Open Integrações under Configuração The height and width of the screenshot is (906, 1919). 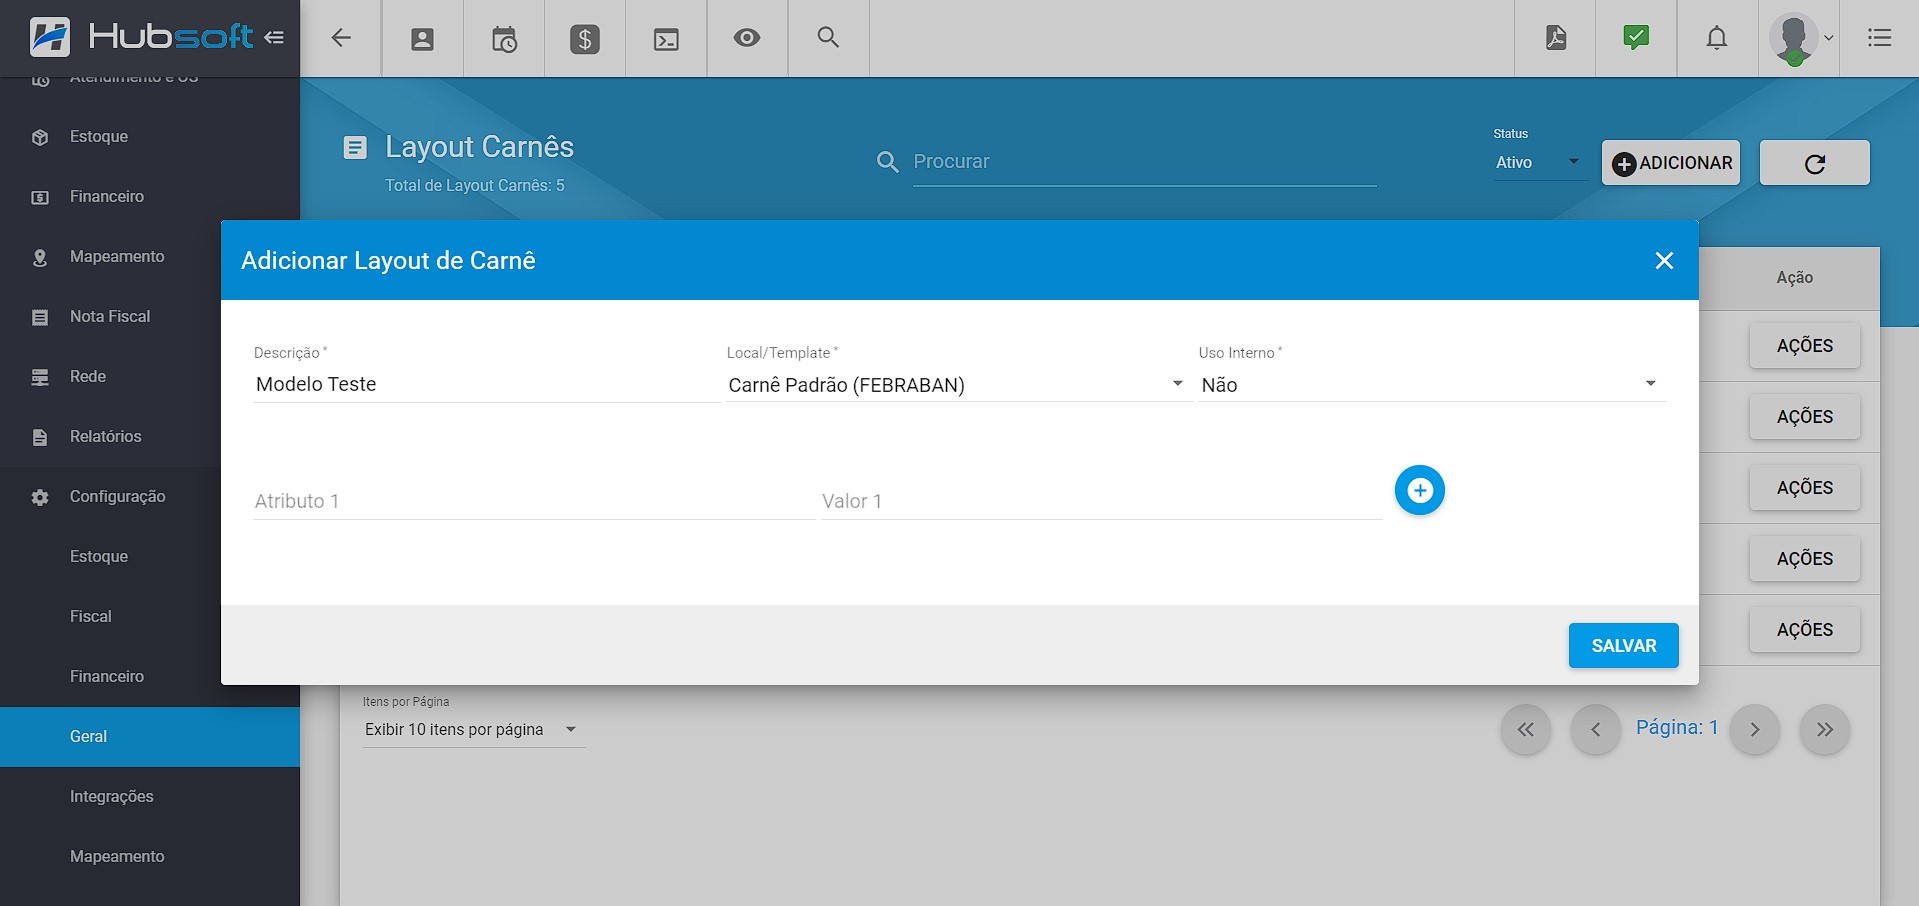(150, 797)
